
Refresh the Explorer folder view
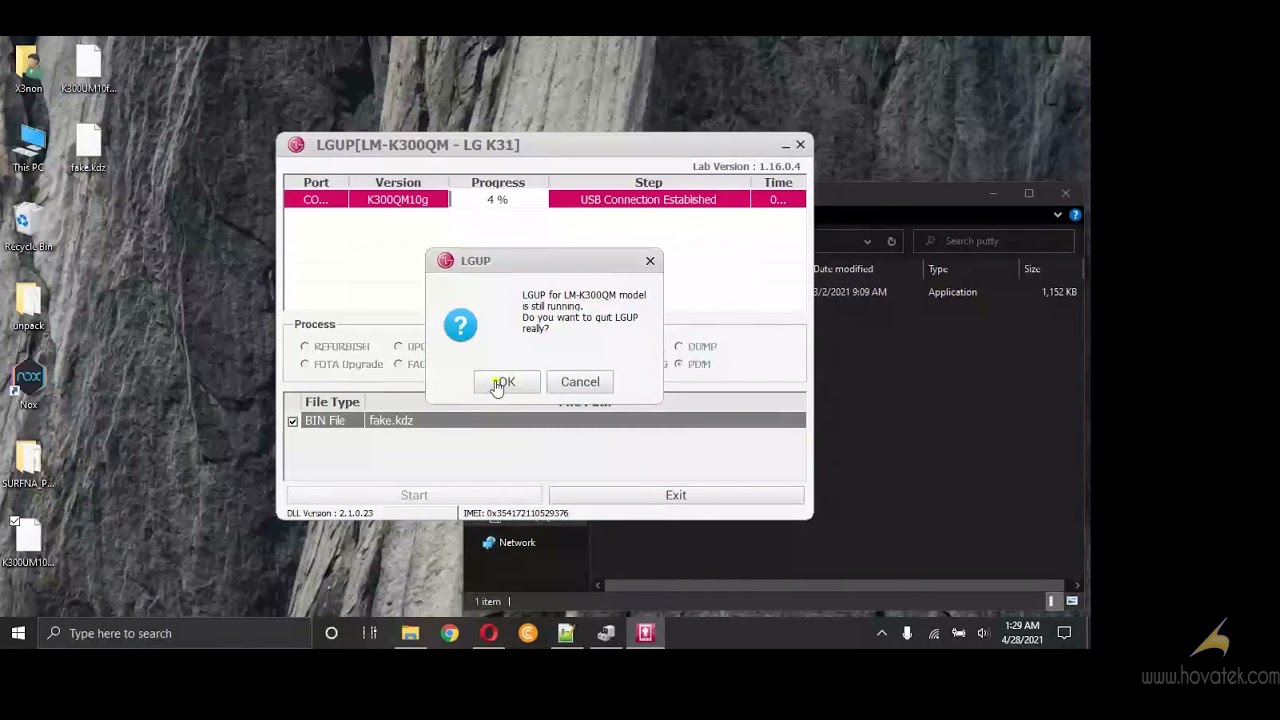point(891,241)
